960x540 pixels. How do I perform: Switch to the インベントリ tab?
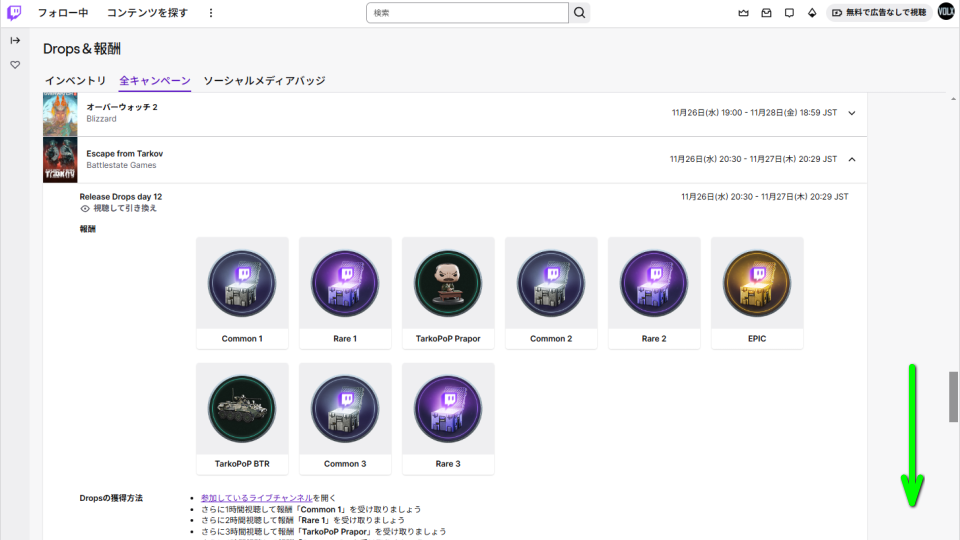[x=75, y=81]
